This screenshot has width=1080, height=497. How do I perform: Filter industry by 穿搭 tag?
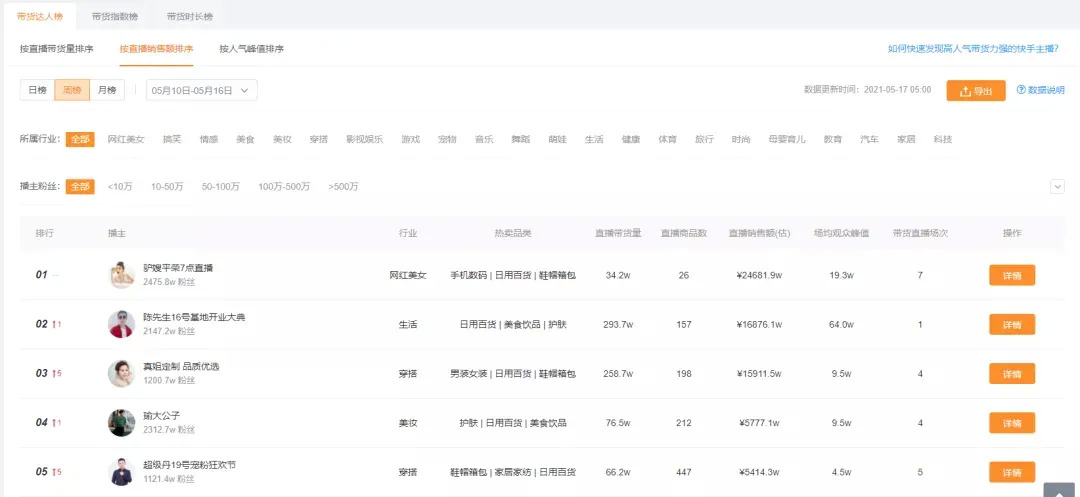click(319, 139)
